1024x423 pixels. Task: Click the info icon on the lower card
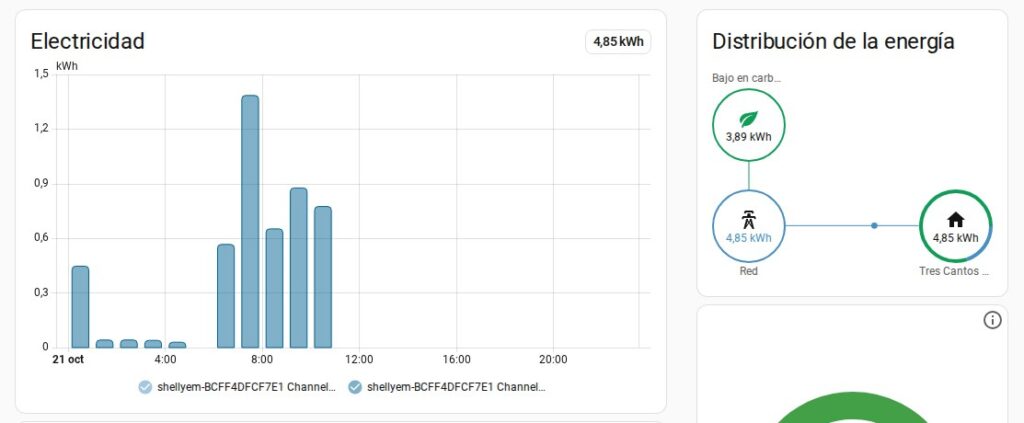992,320
